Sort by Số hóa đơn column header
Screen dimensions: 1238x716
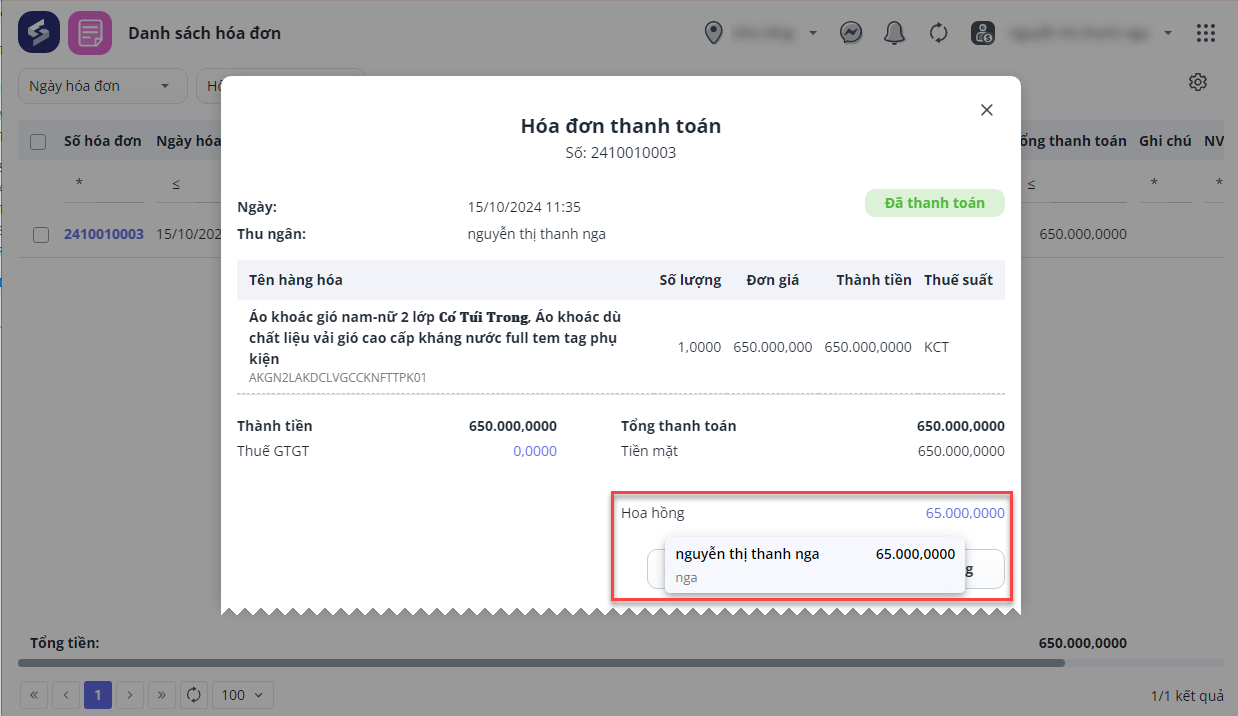[103, 141]
